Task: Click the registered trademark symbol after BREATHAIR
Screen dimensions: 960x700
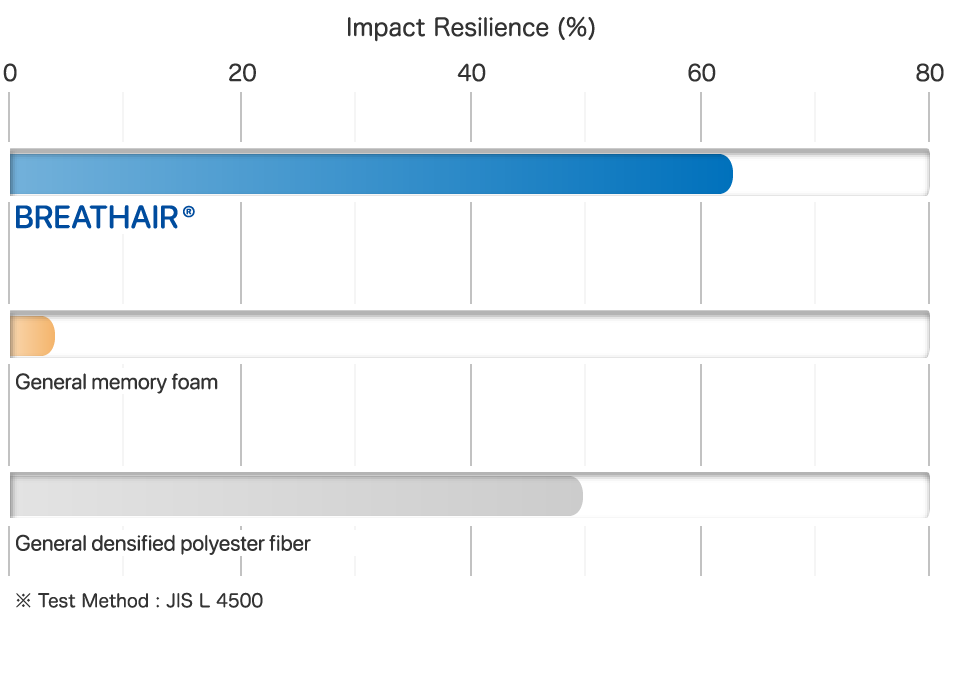Action: coord(189,212)
